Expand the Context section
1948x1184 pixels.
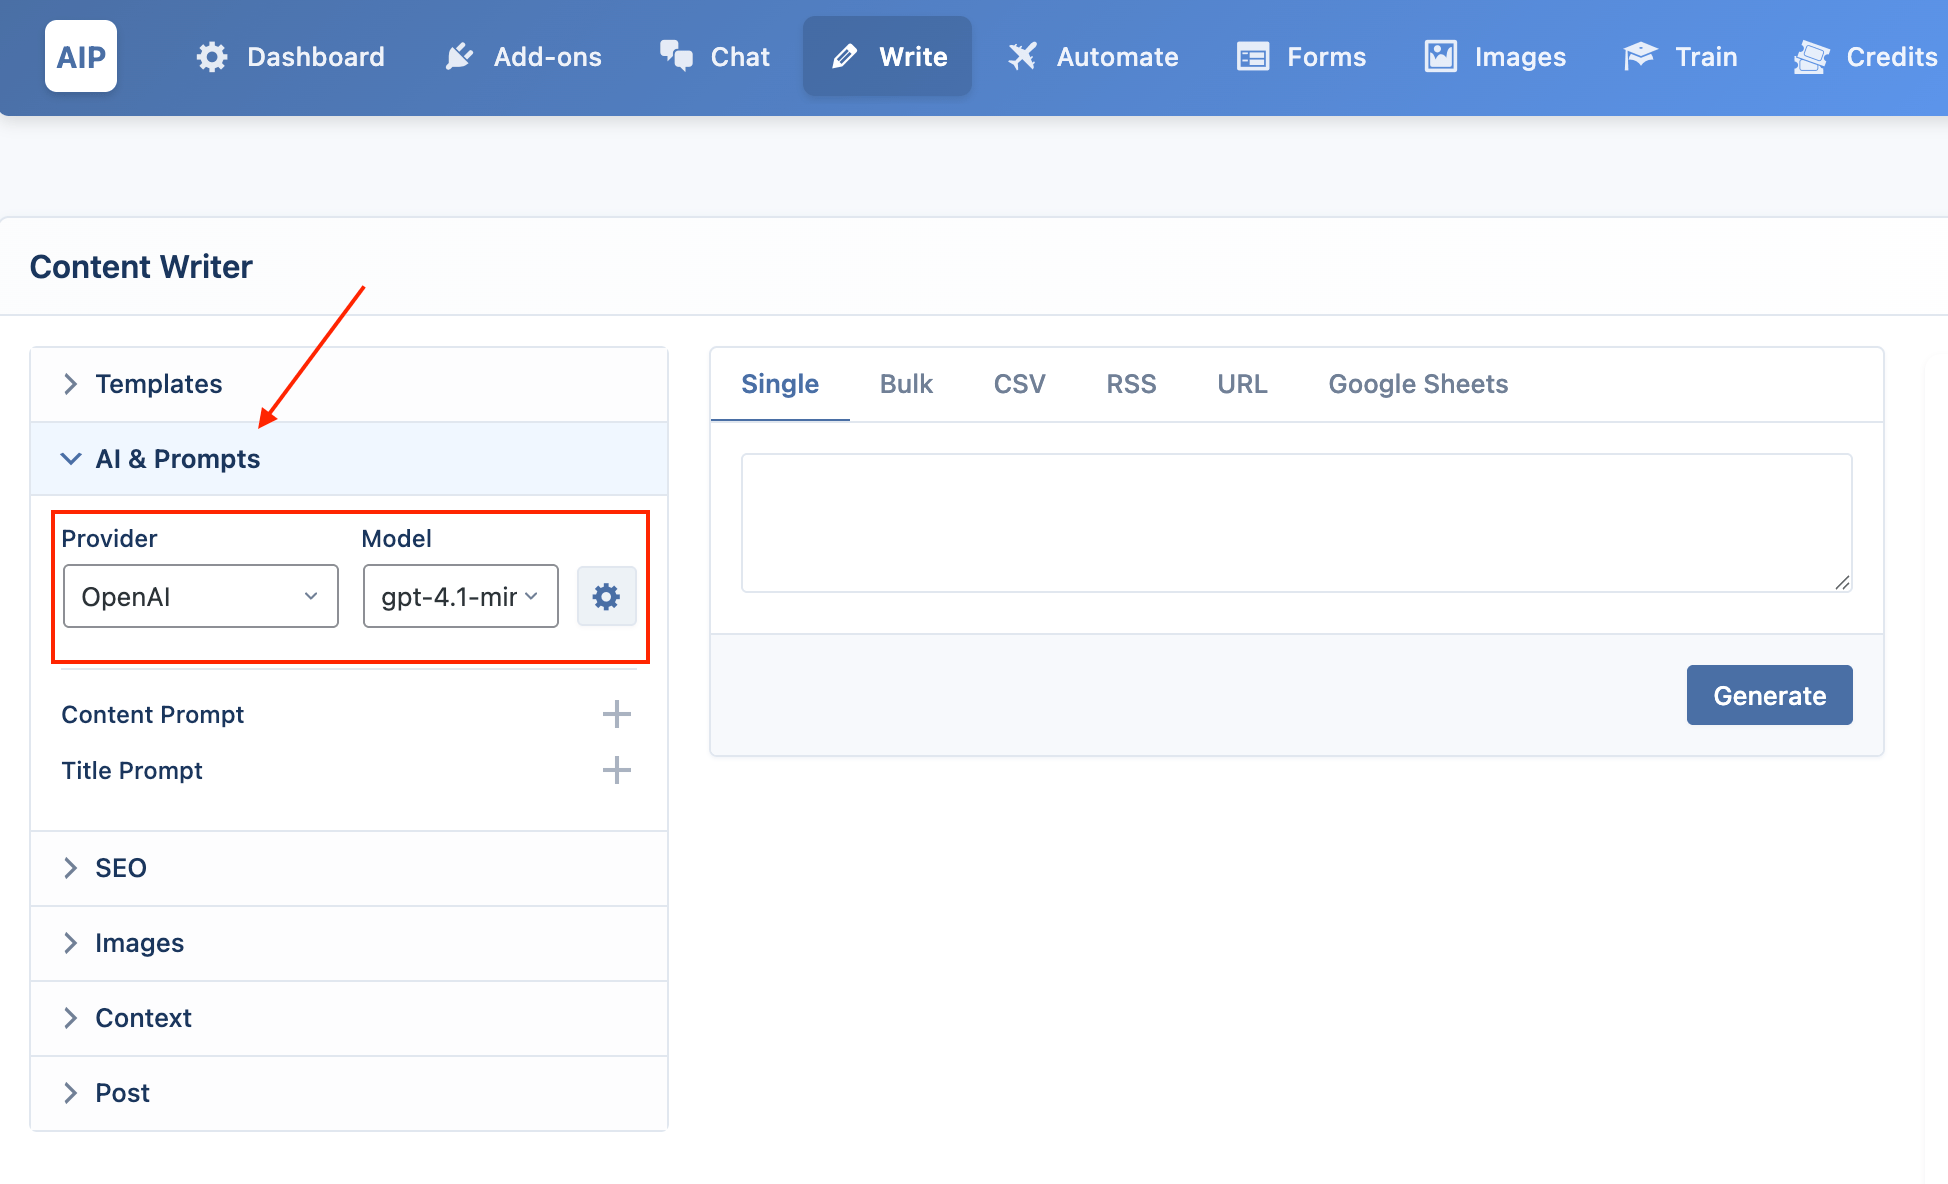(x=349, y=1018)
